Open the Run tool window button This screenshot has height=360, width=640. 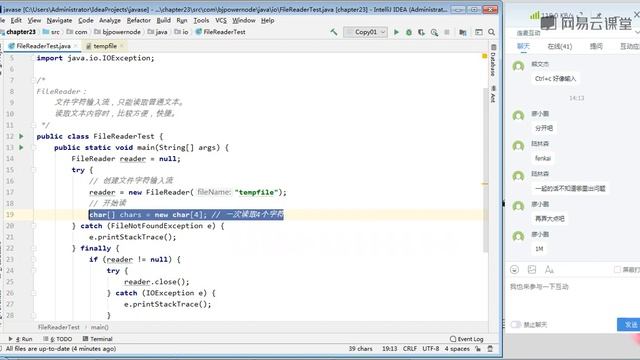pyautogui.click(x=20, y=339)
